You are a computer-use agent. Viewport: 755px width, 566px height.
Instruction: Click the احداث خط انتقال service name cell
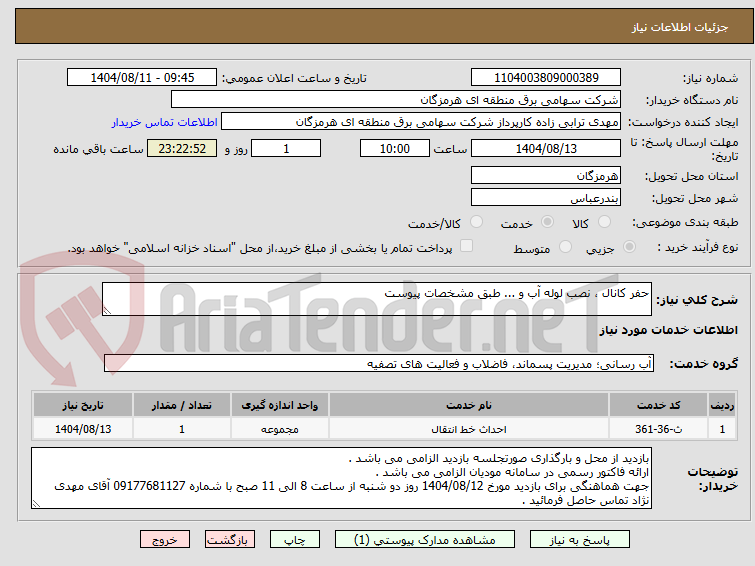(469, 429)
